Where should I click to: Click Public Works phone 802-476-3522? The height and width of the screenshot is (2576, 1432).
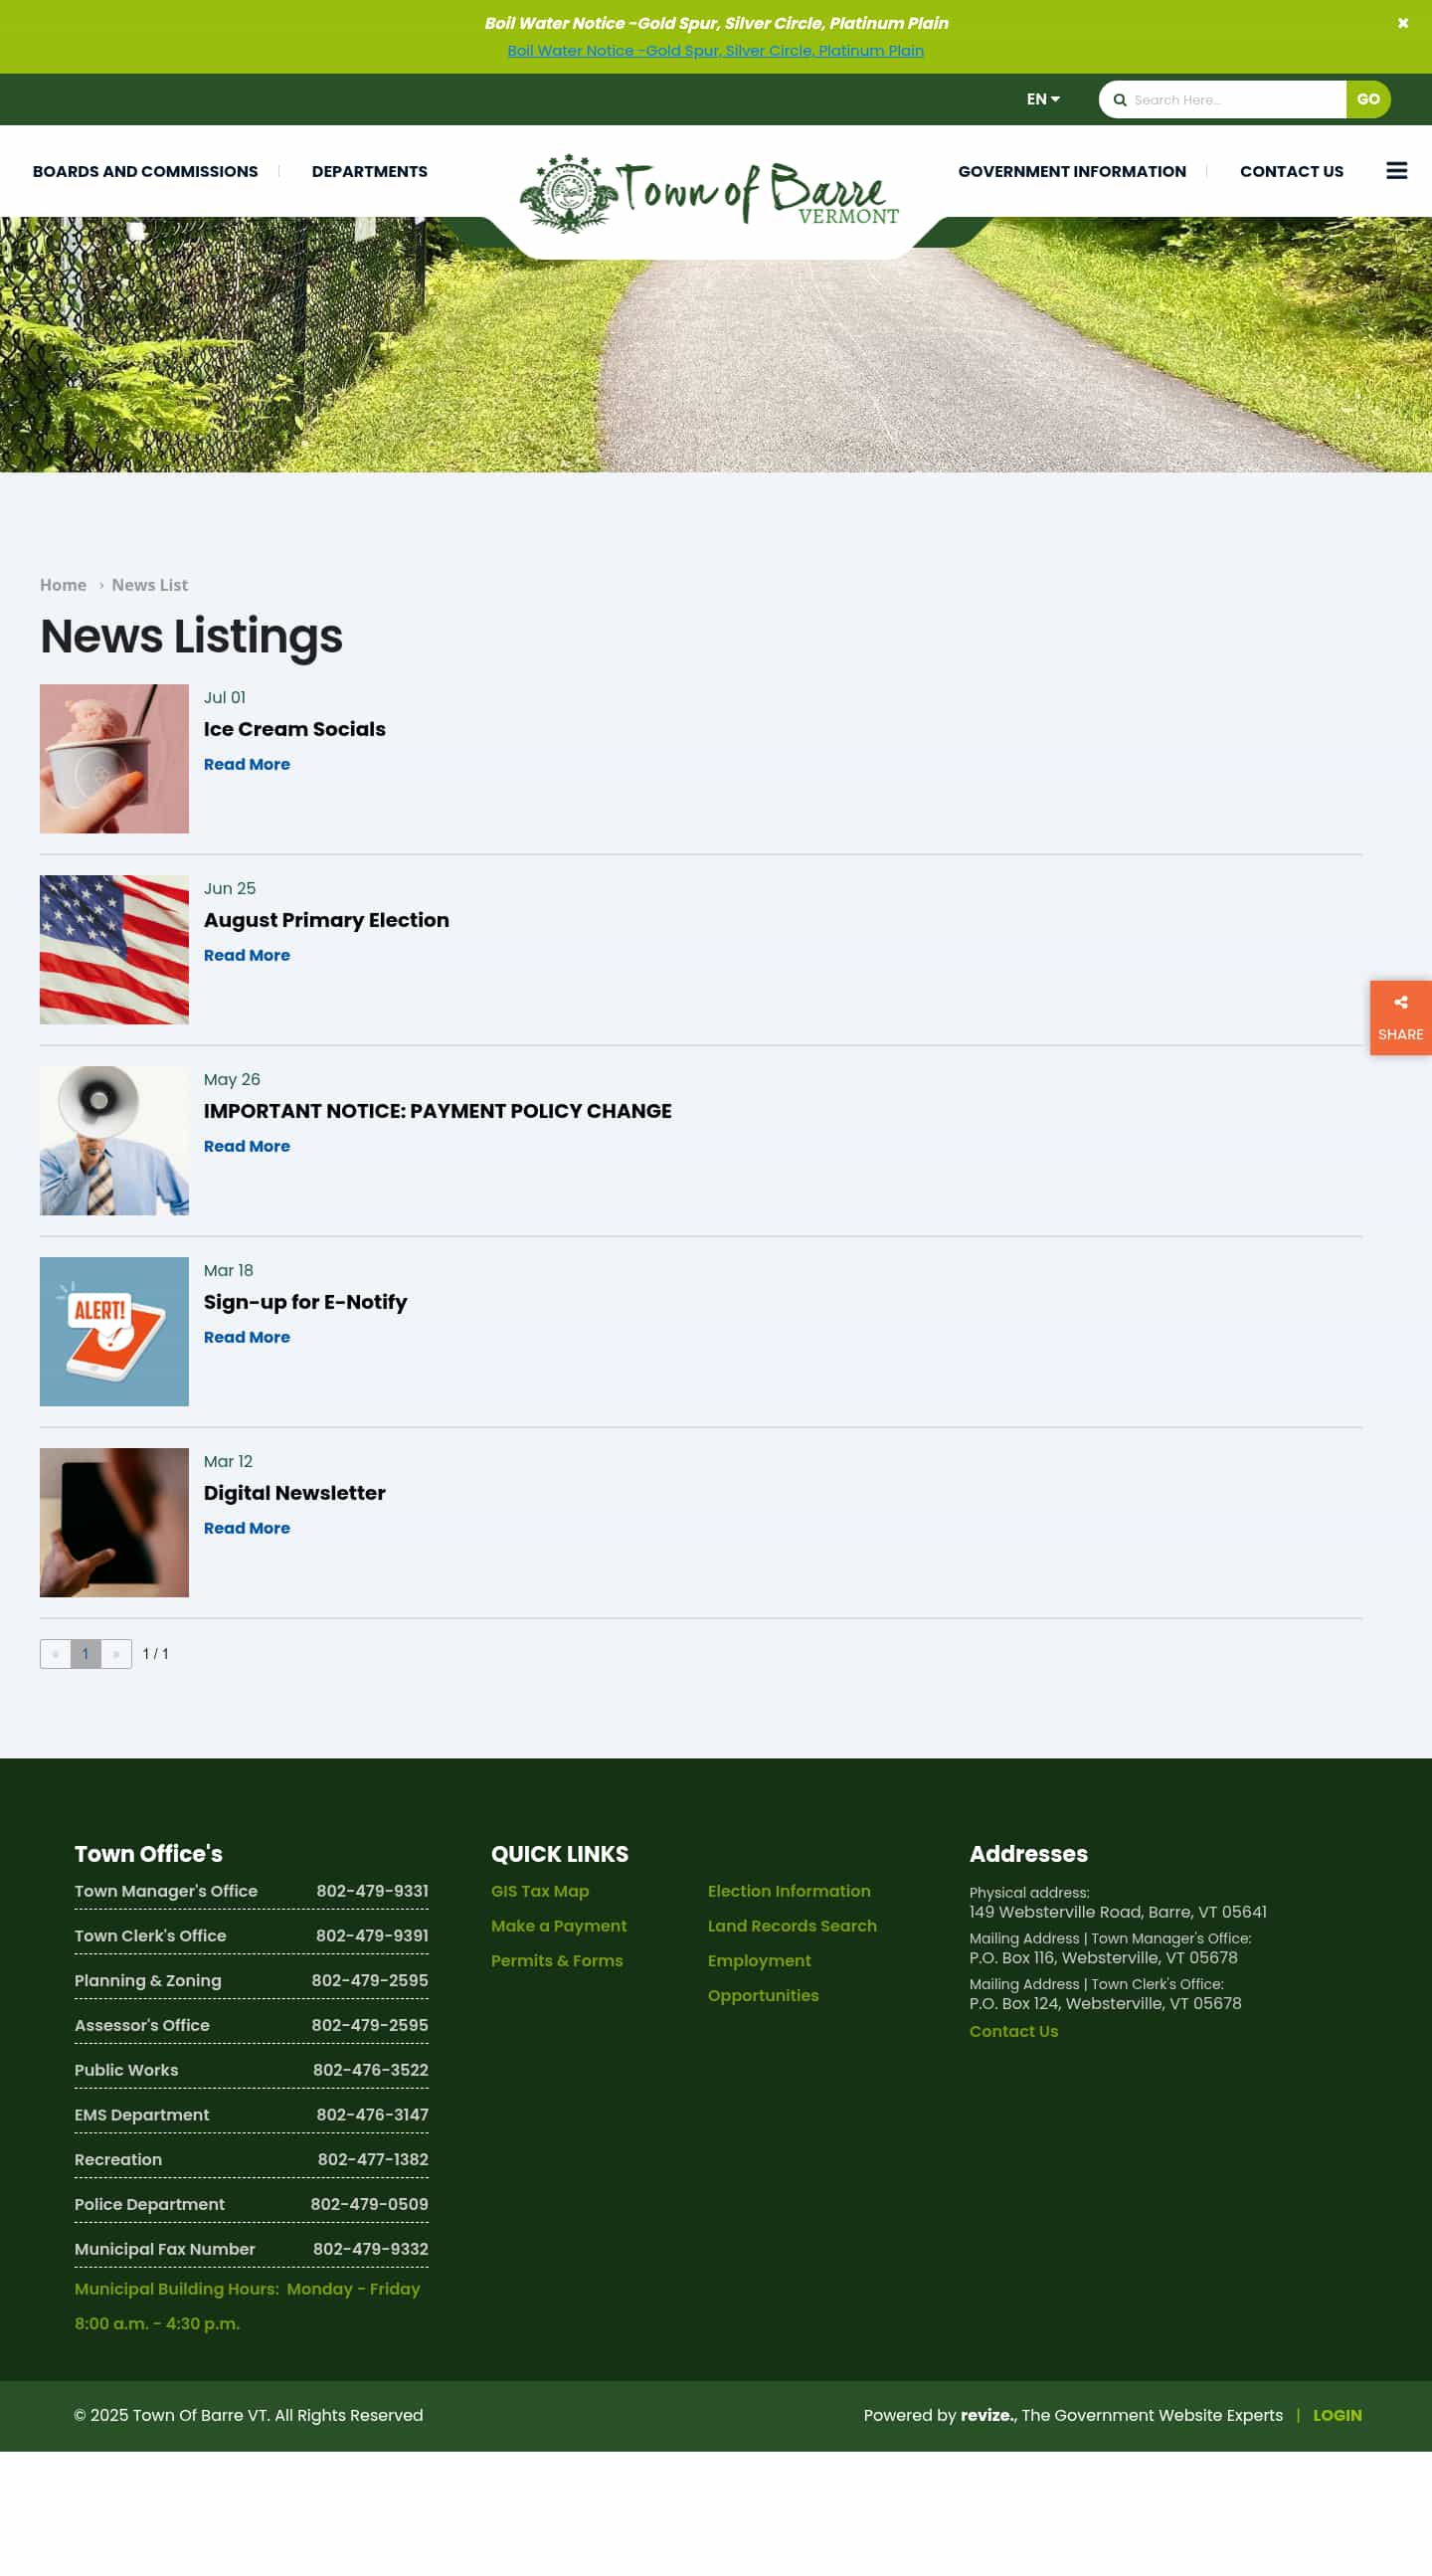point(370,2070)
